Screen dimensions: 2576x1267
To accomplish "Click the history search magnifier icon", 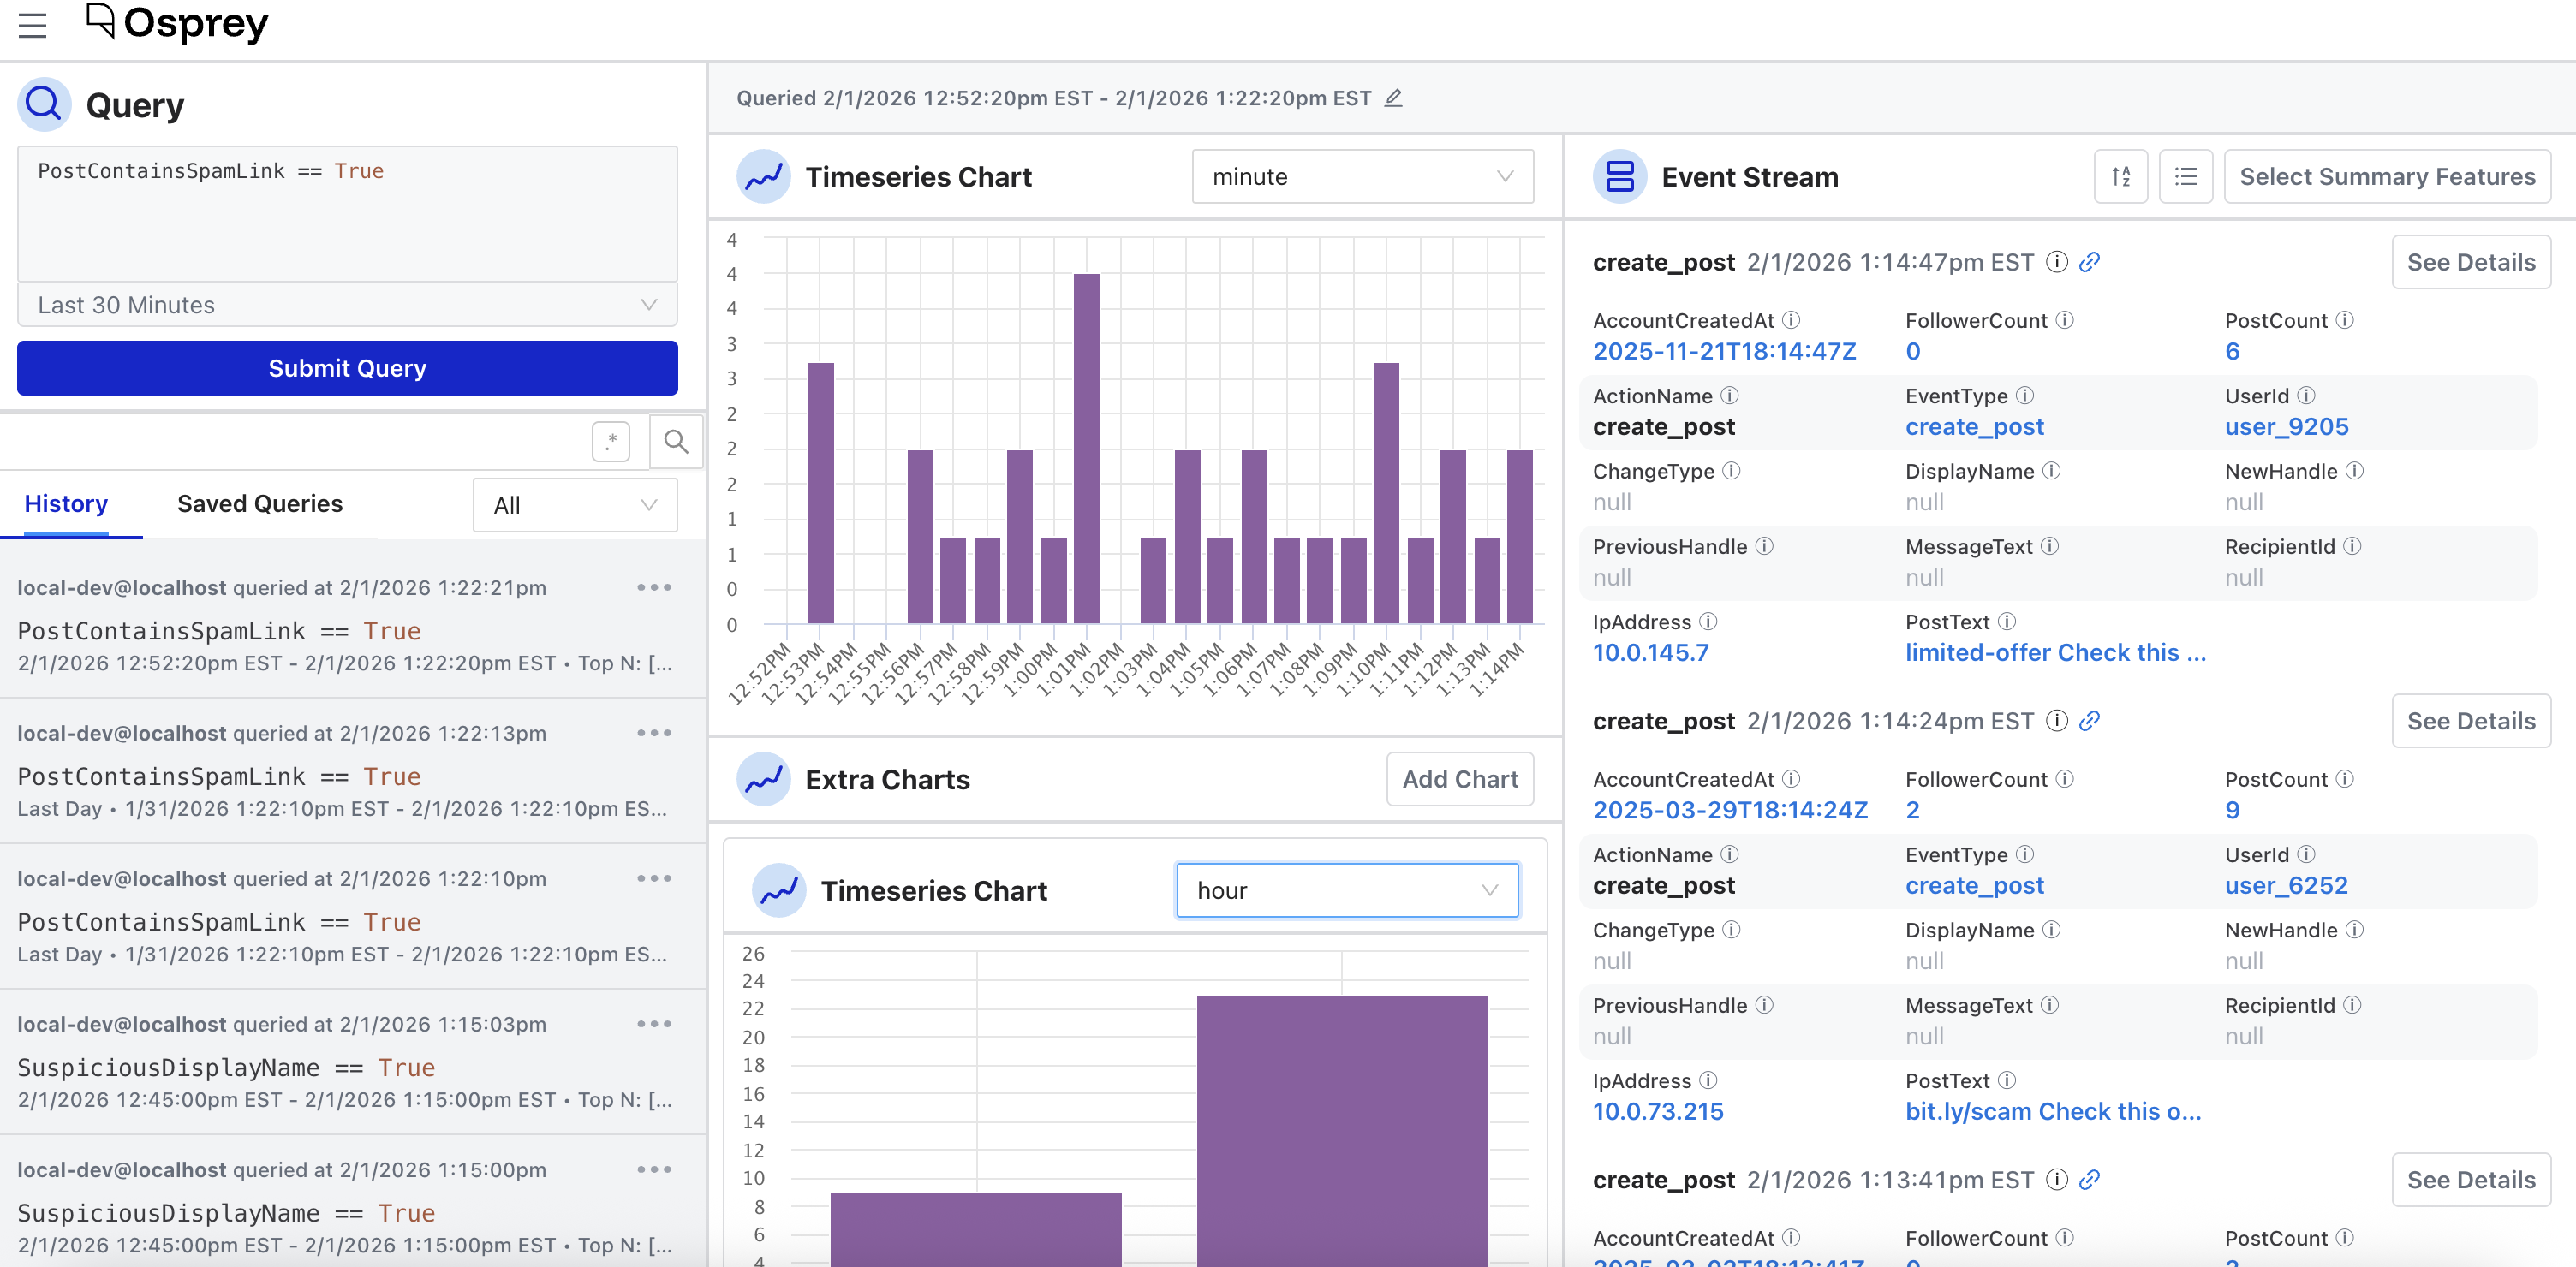I will (676, 441).
